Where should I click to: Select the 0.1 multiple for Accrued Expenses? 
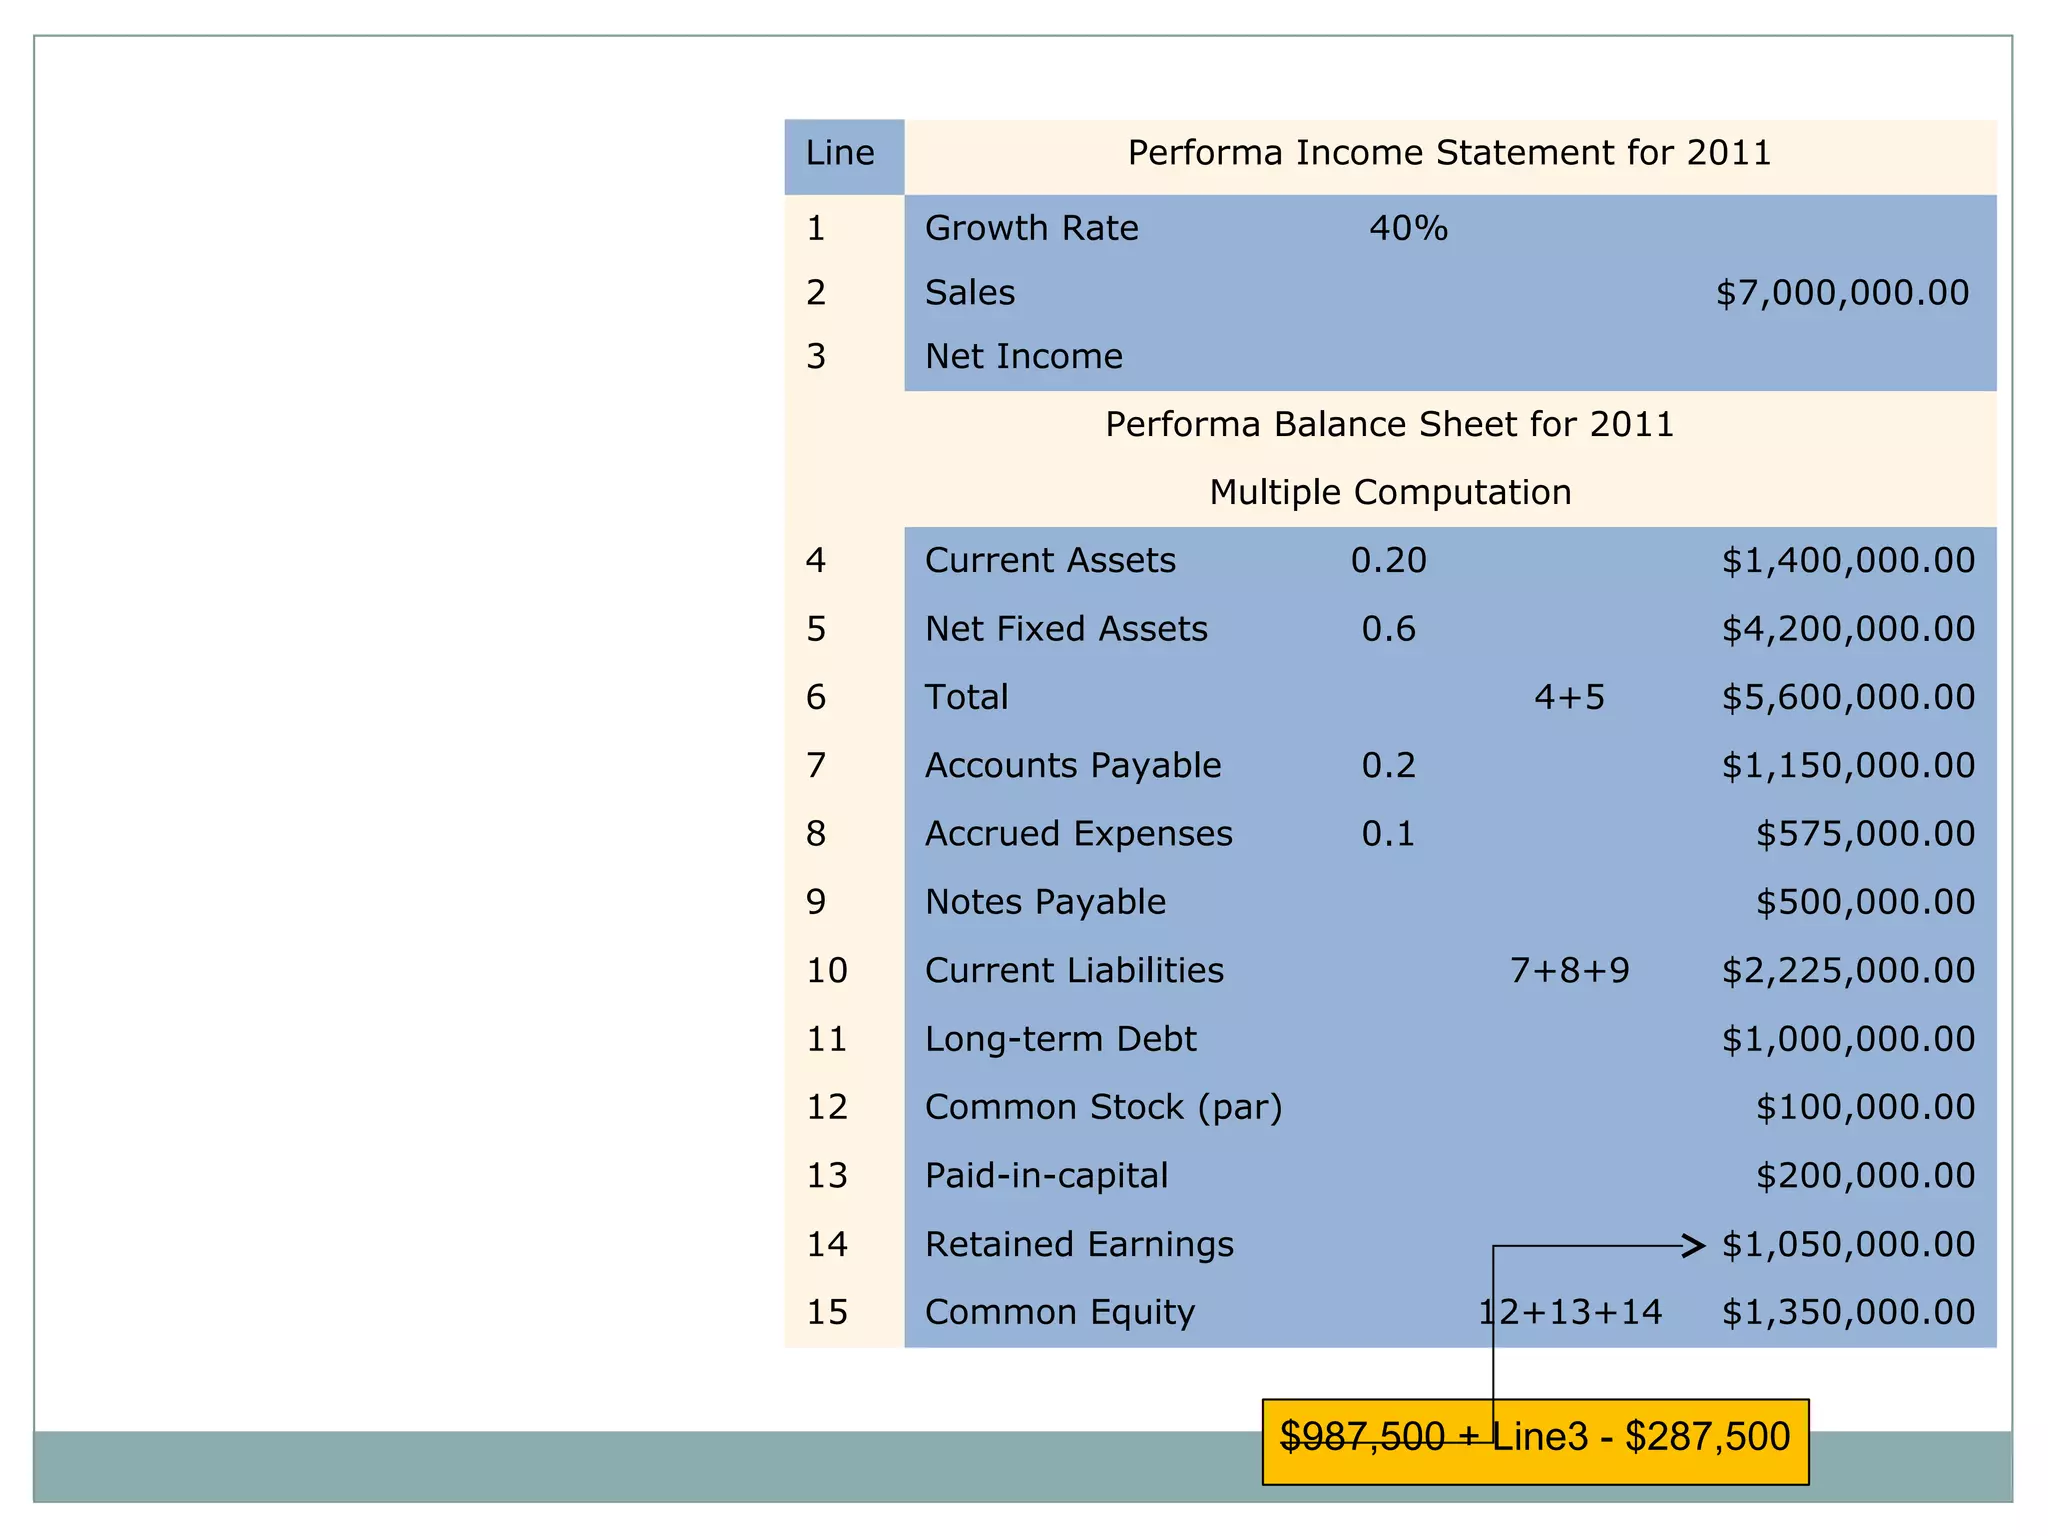pos(1388,833)
